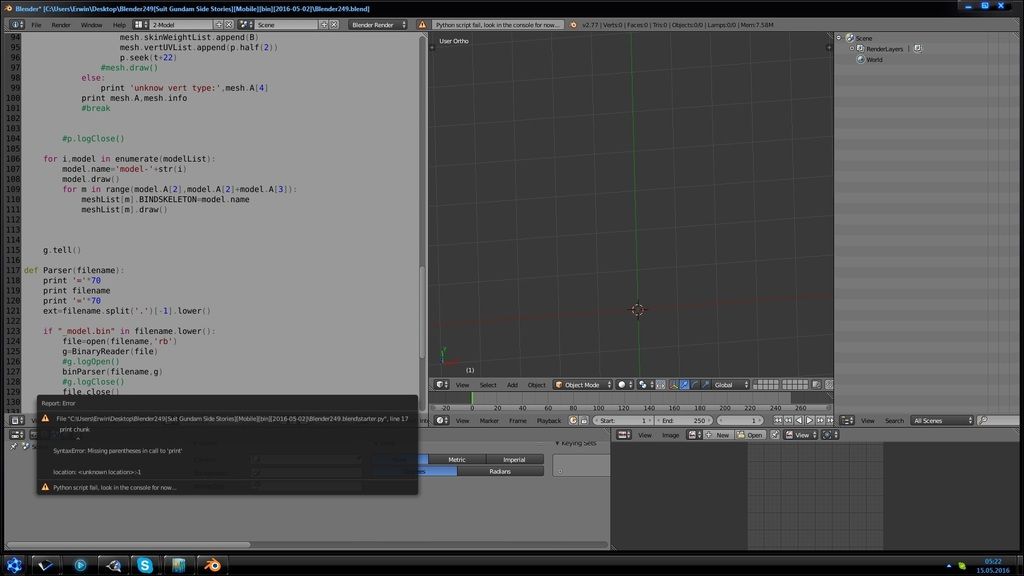The width and height of the screenshot is (1024, 576).
Task: Toggle the 3D manipulator axes button
Action: [673, 385]
